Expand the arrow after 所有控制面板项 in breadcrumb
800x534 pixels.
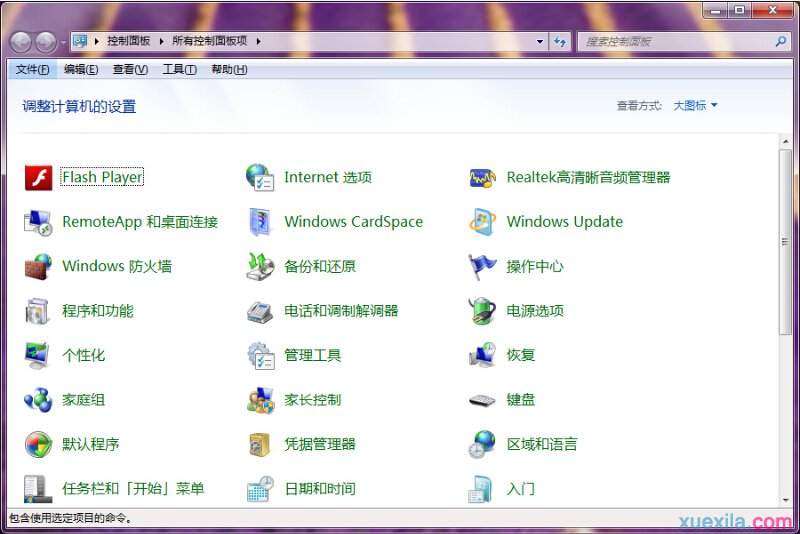tap(258, 41)
